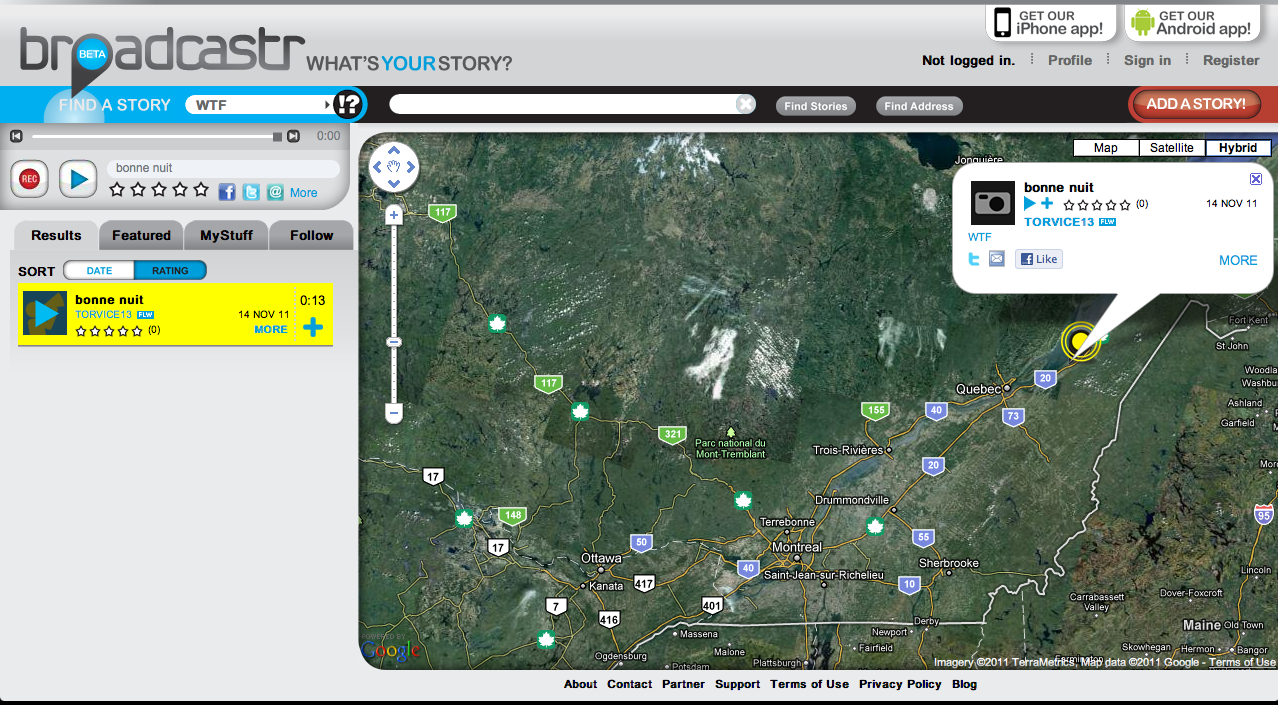Click the red REC record button

tap(30, 179)
